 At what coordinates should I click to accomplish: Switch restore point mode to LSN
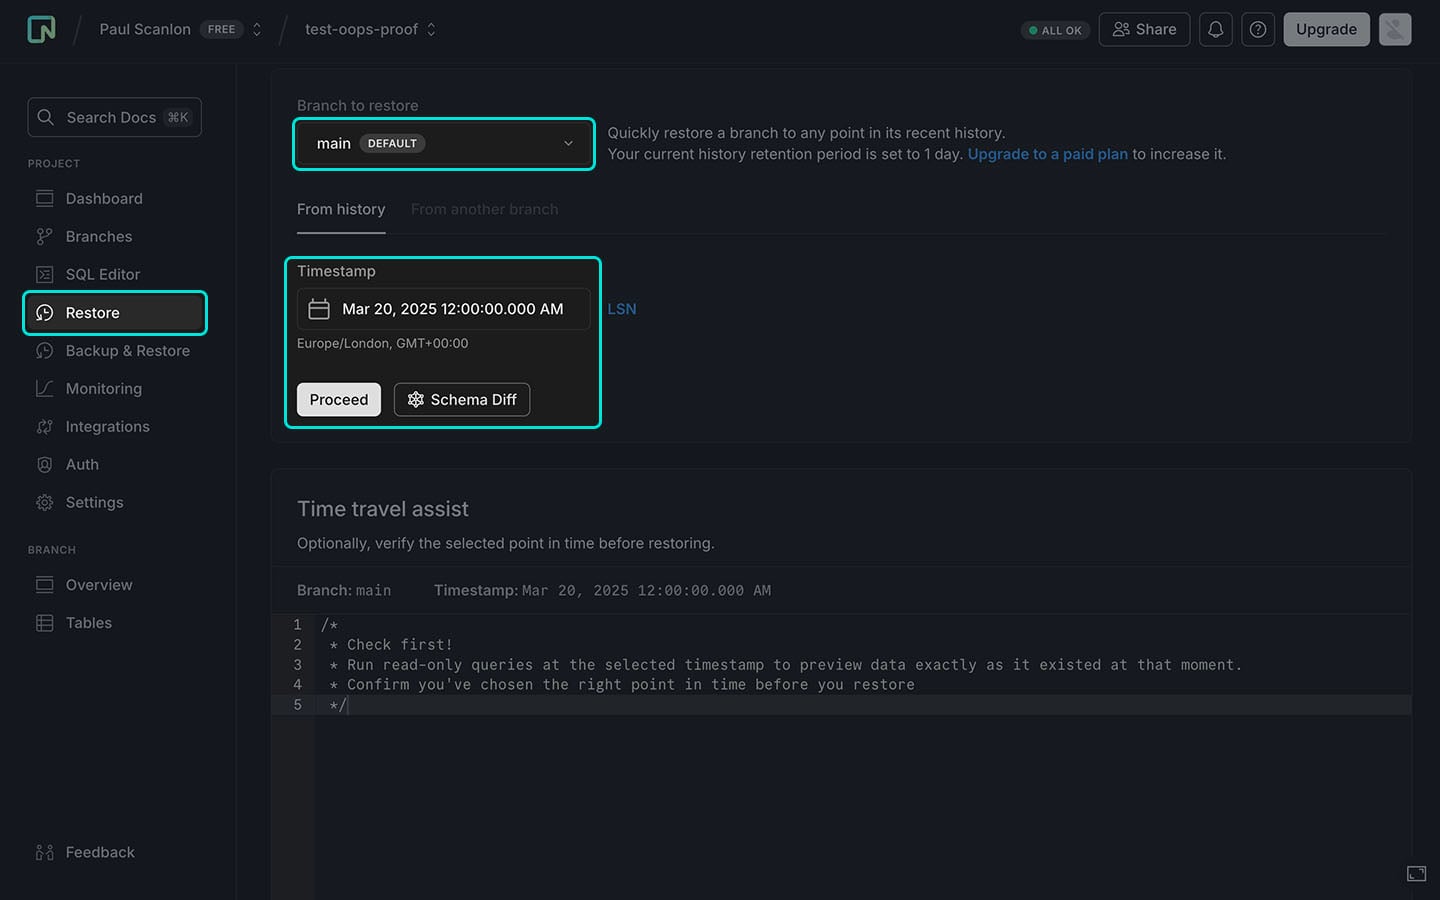click(622, 309)
